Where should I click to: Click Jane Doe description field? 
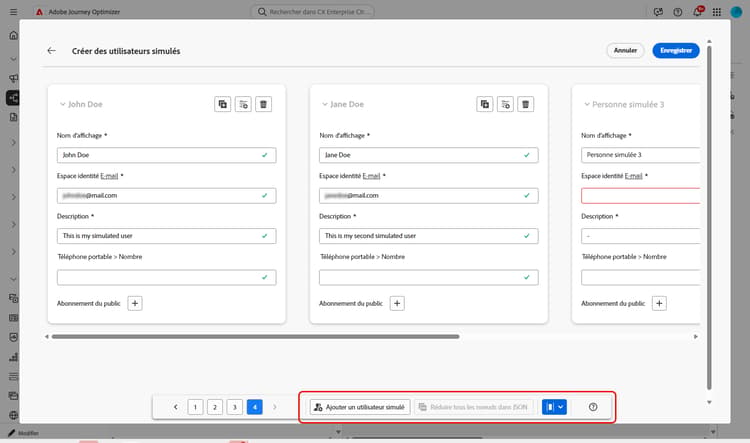[429, 236]
